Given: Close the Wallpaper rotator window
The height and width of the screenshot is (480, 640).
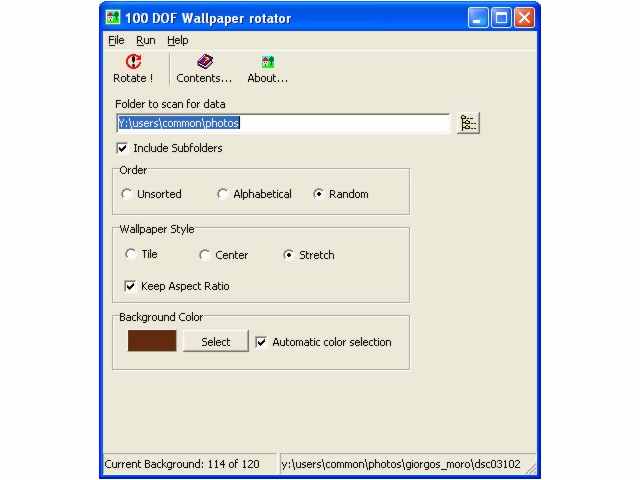Looking at the screenshot, I should click(x=524, y=18).
